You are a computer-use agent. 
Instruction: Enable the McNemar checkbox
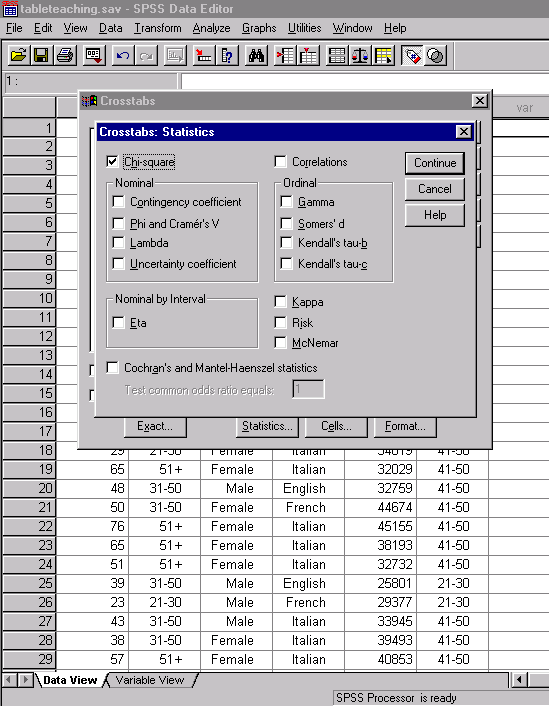coord(281,343)
